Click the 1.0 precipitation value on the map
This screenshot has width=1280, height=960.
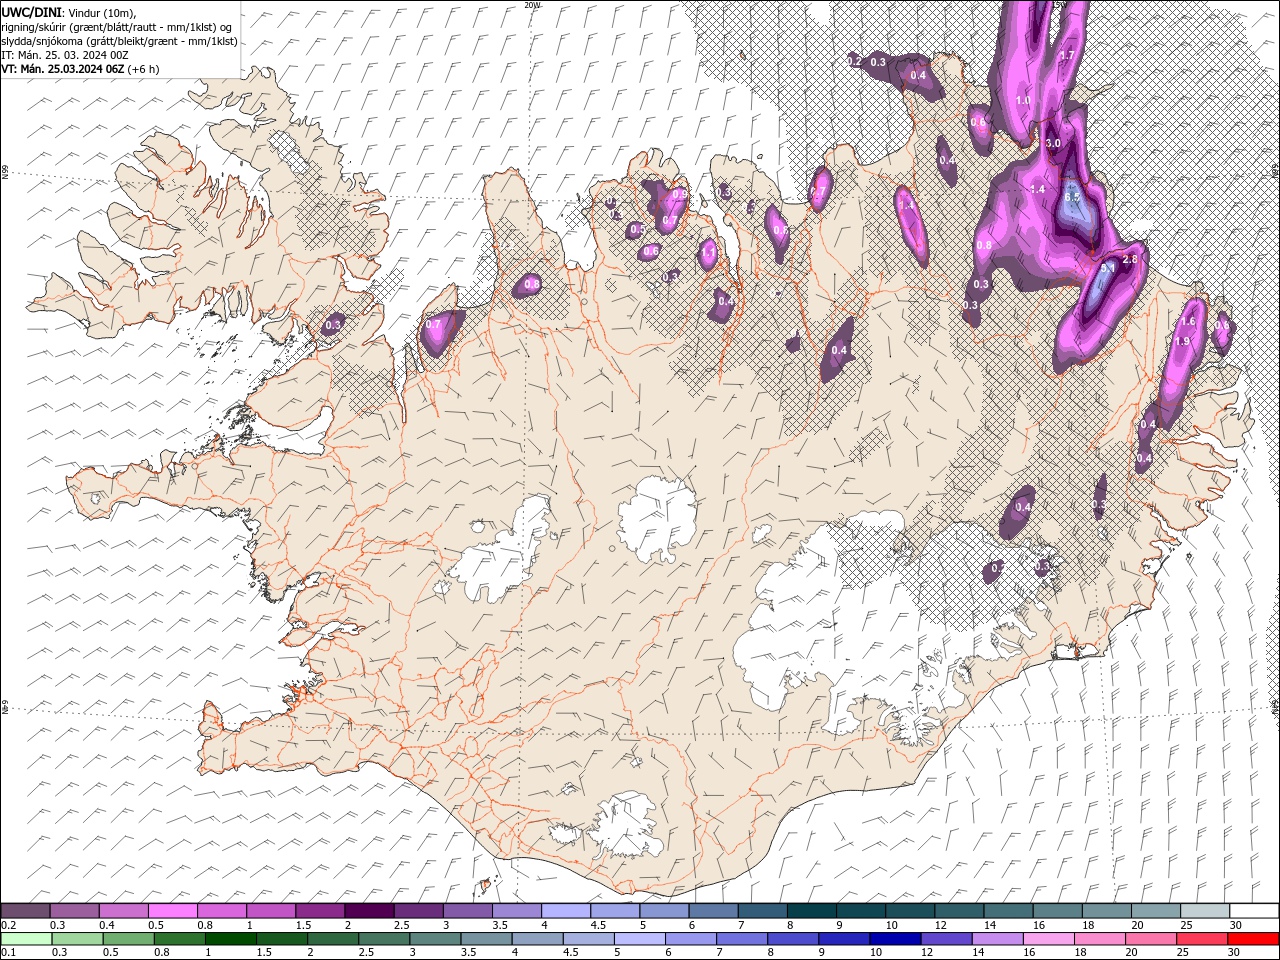[x=1022, y=100]
